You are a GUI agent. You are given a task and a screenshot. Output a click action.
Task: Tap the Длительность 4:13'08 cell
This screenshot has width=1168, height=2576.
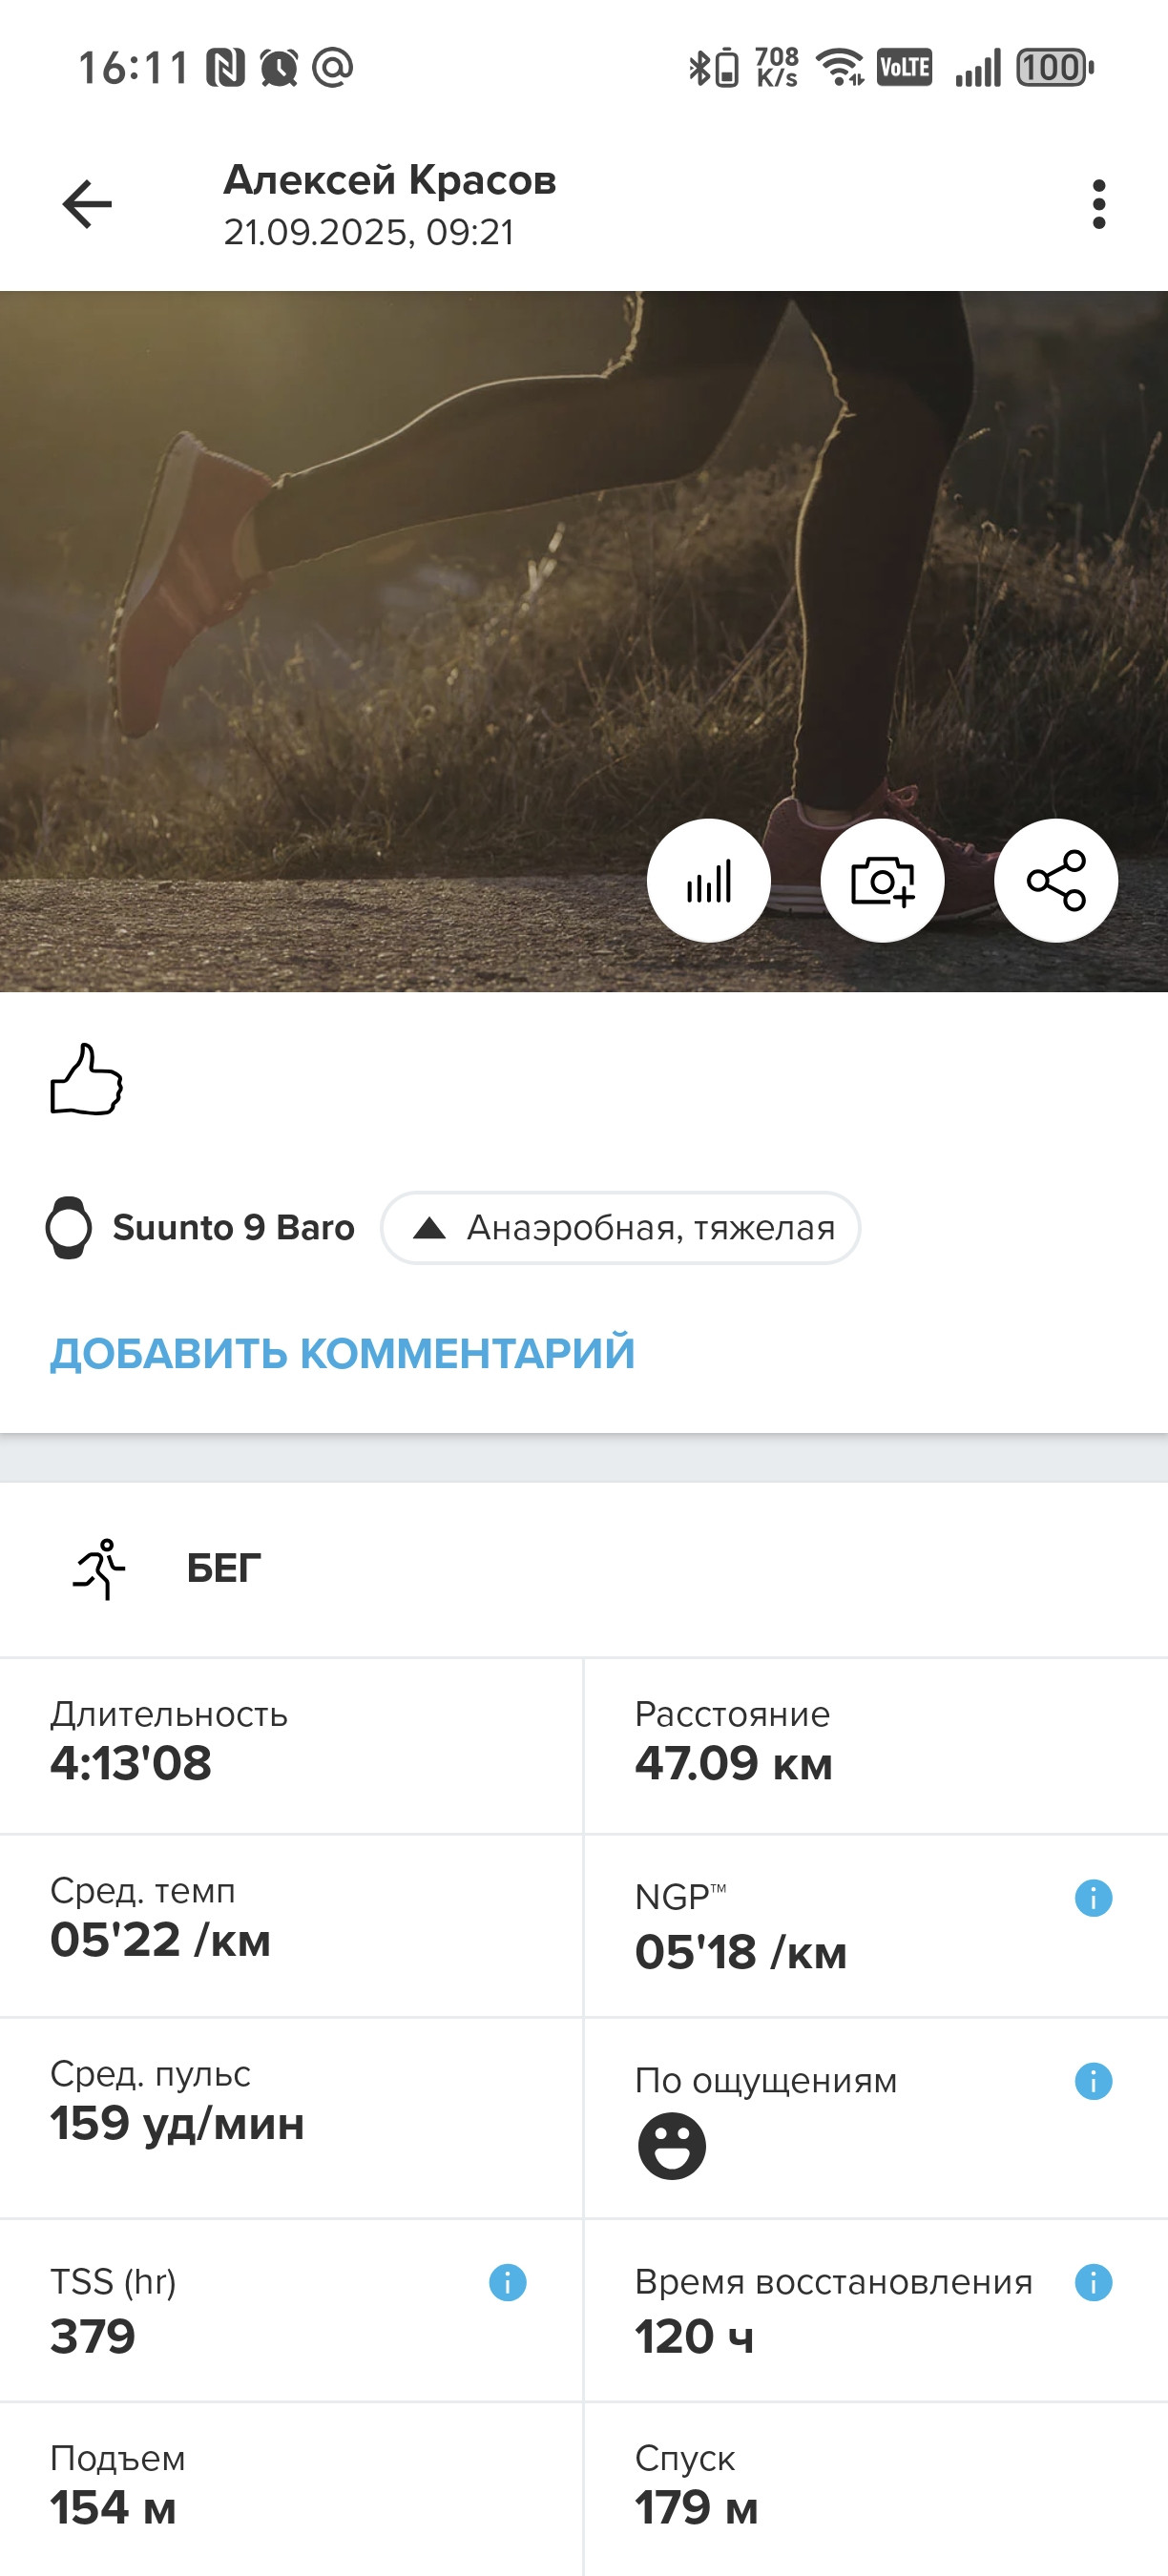[291, 1746]
